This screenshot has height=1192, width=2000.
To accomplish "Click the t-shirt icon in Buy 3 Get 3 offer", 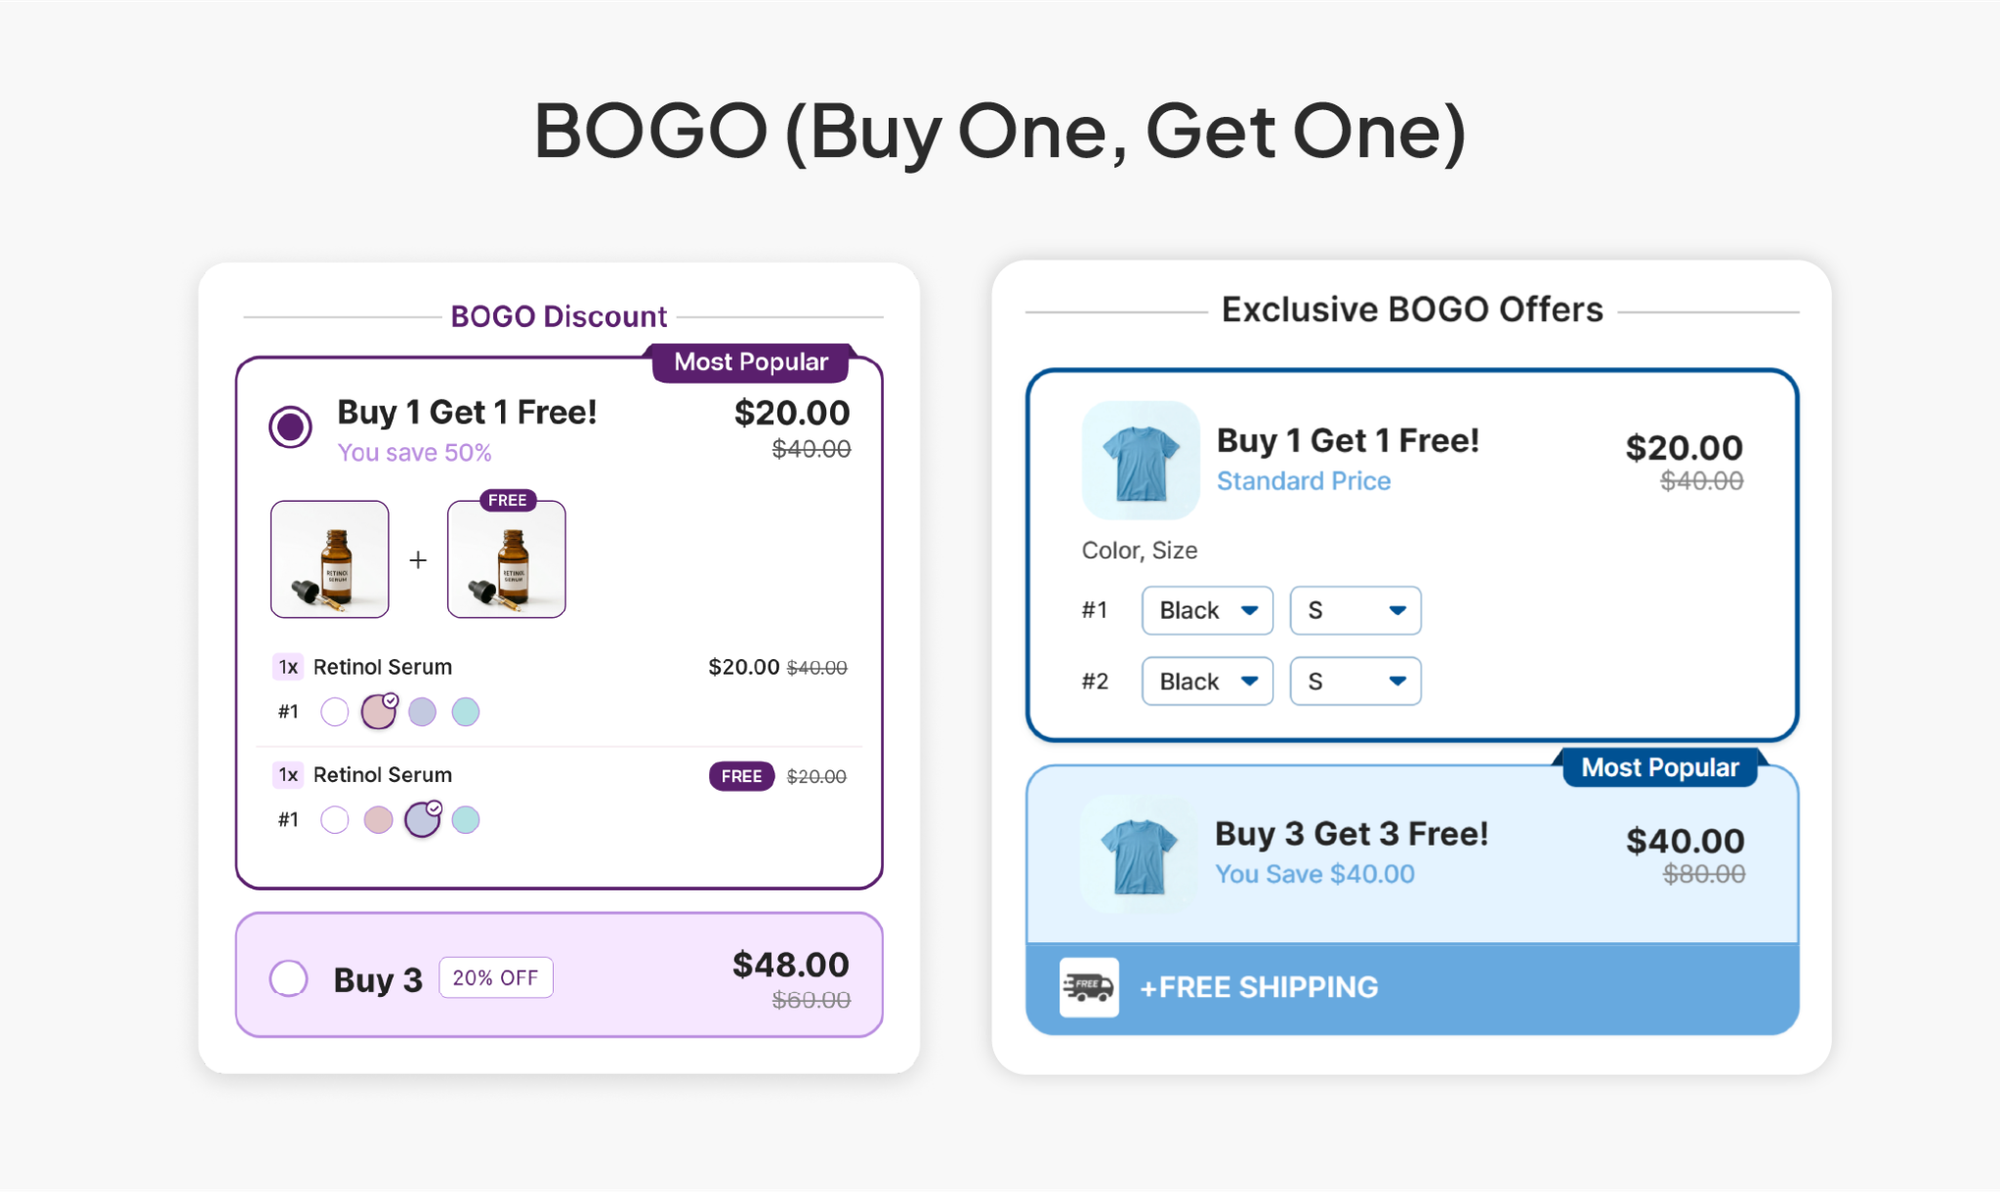I will tap(1139, 855).
